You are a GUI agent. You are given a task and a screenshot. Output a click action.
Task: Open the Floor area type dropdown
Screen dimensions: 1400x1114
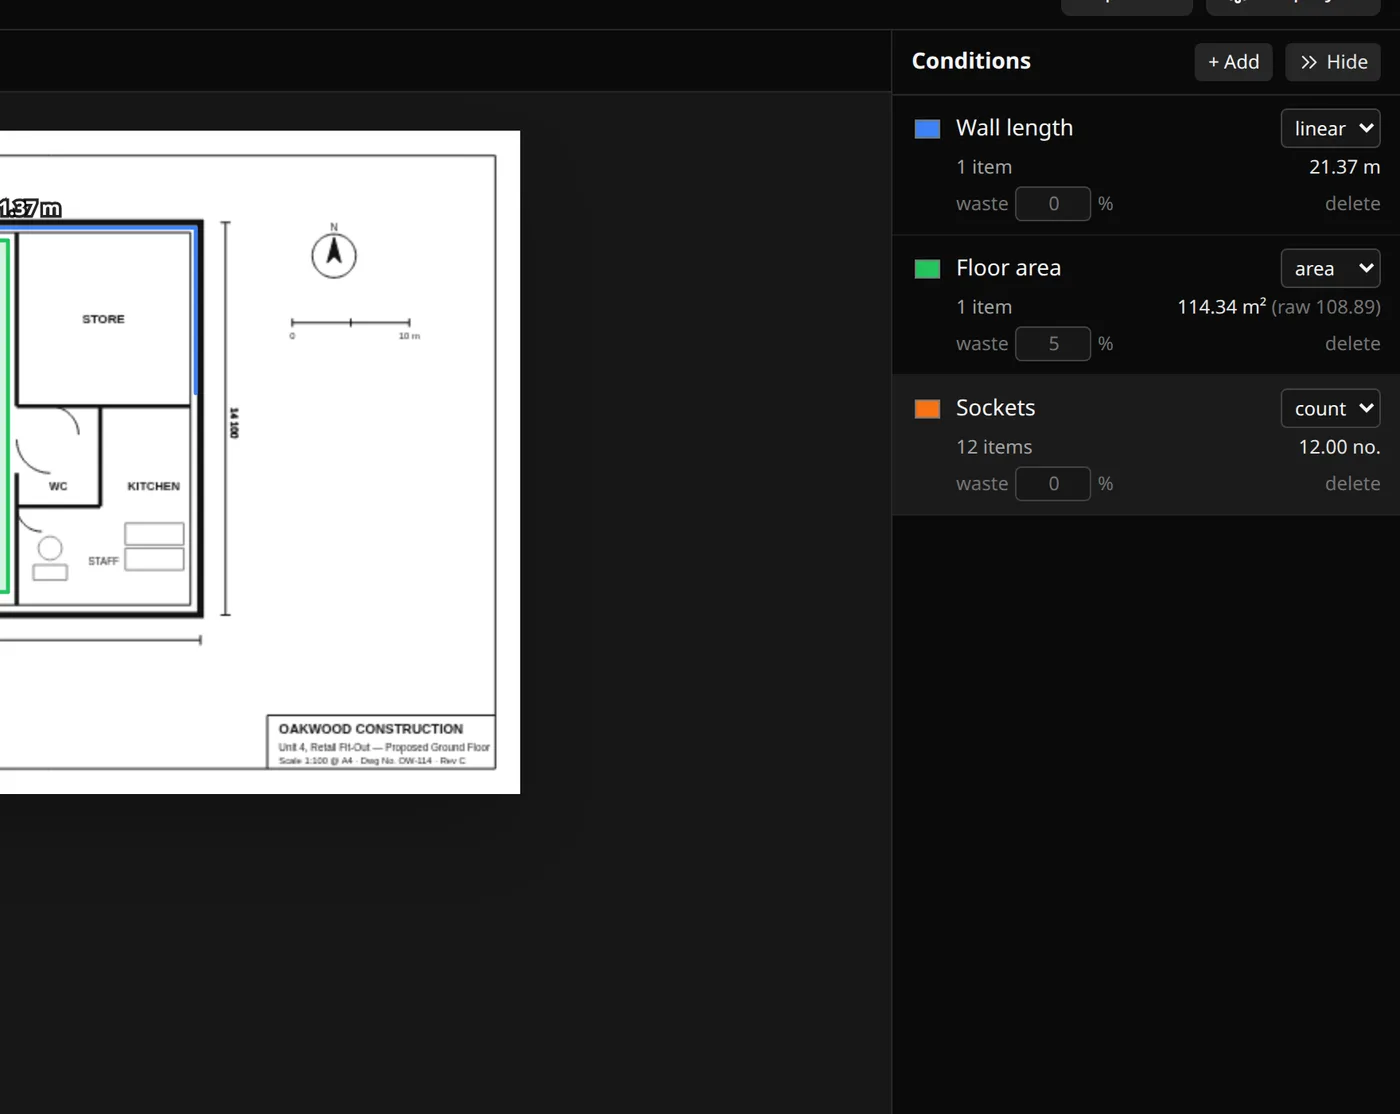point(1331,268)
